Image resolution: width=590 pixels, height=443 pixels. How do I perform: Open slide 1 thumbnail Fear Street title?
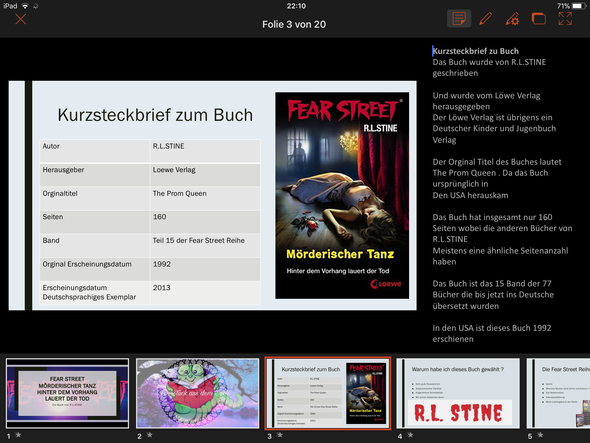67,393
